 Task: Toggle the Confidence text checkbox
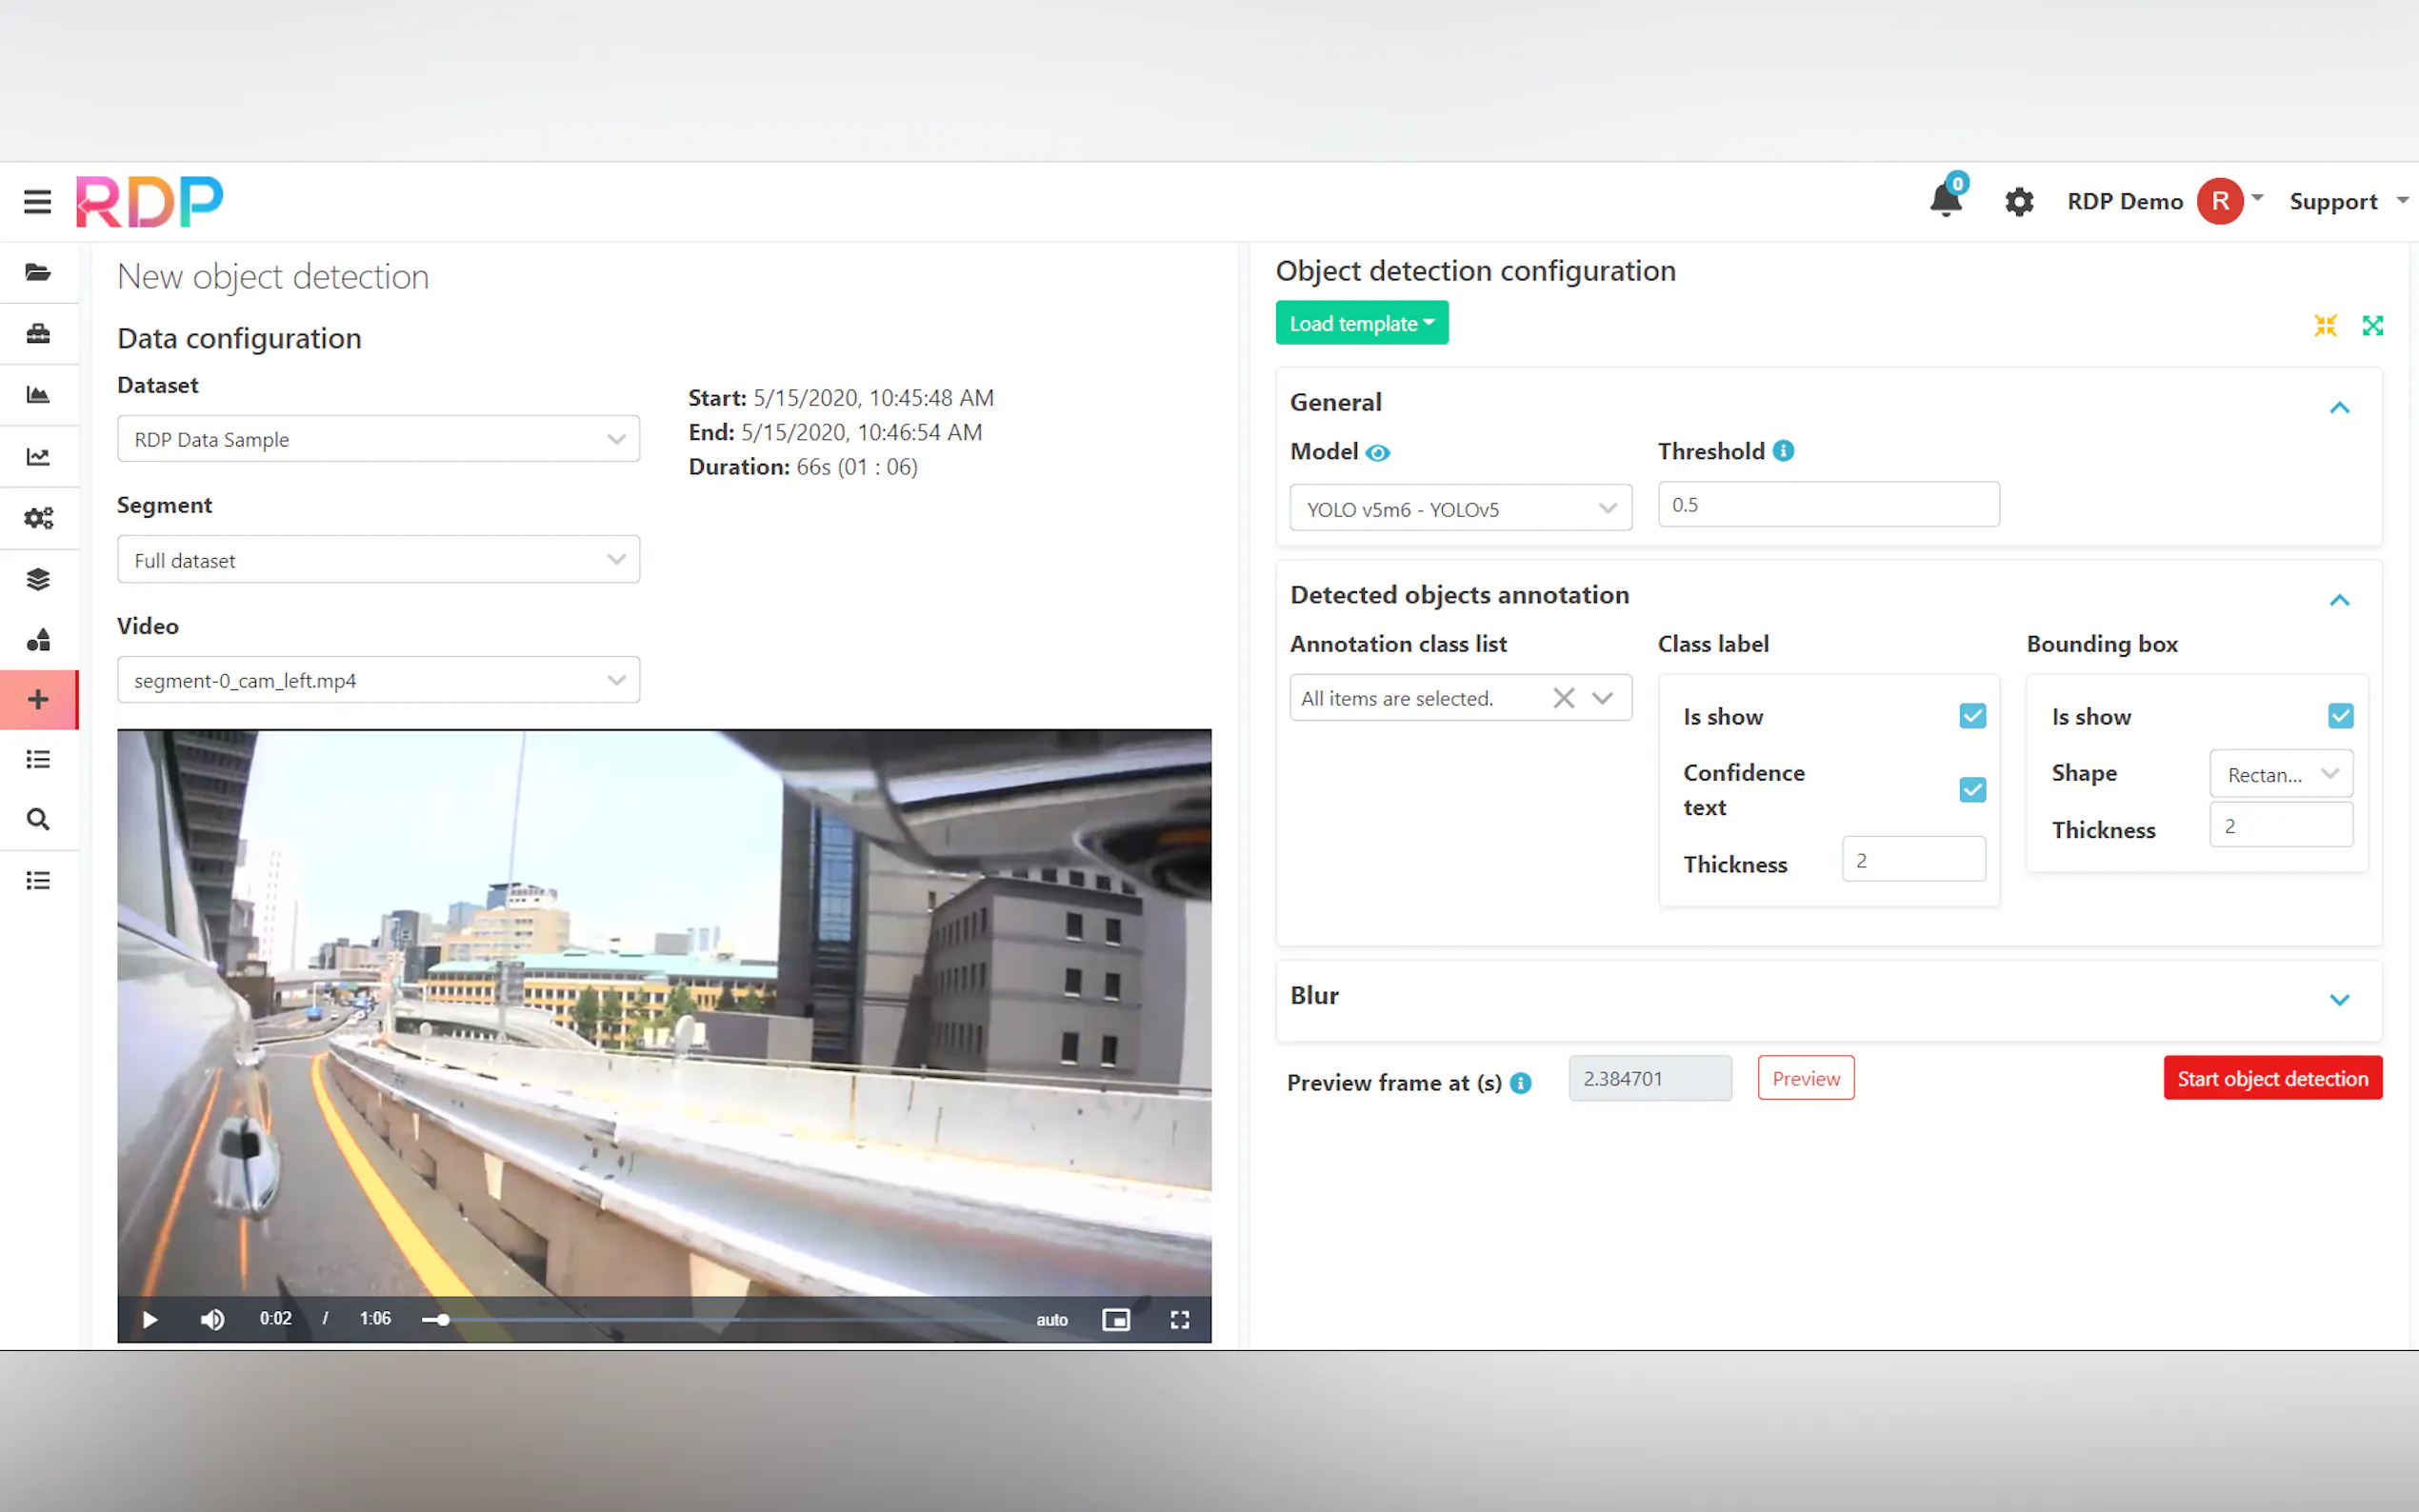click(x=1972, y=790)
